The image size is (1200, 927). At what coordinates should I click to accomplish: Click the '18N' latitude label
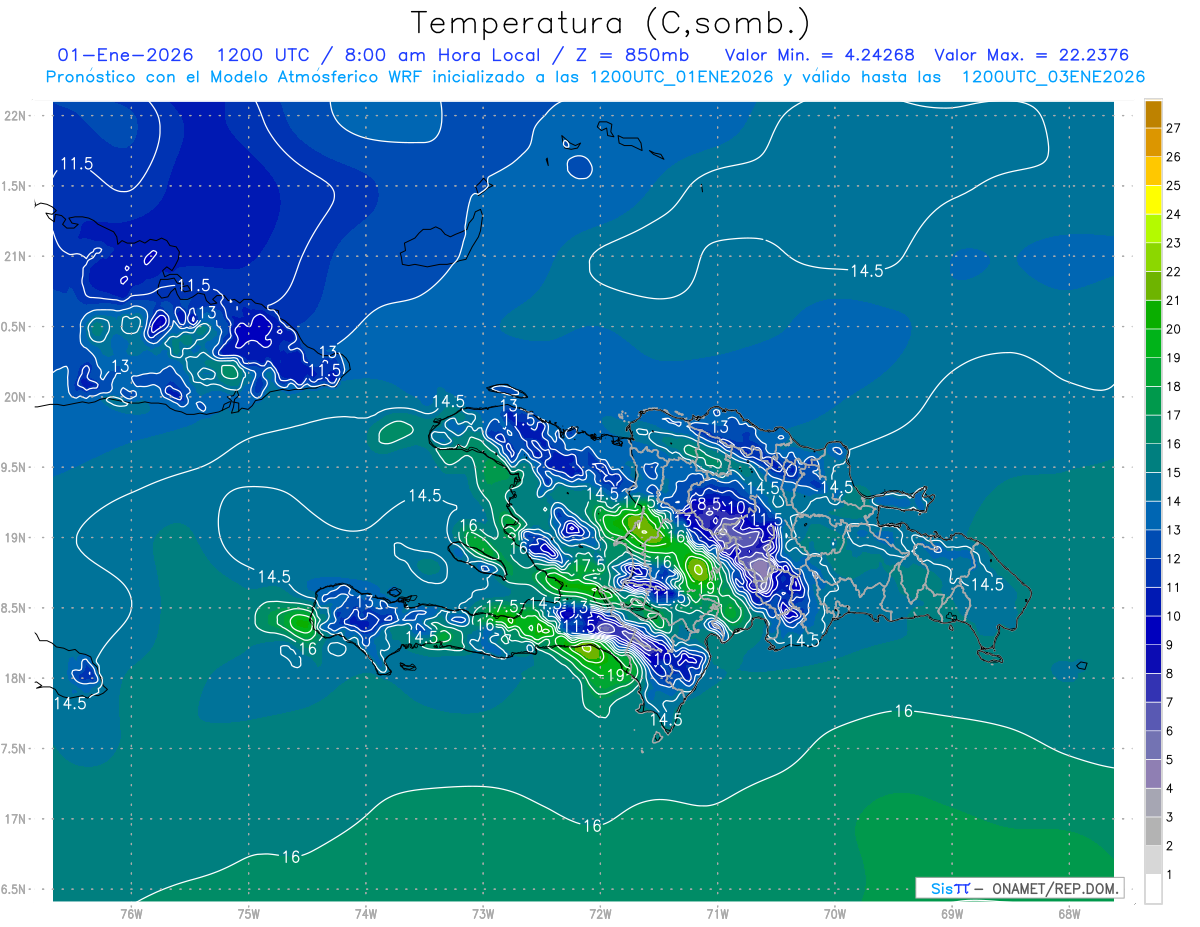click(x=17, y=678)
